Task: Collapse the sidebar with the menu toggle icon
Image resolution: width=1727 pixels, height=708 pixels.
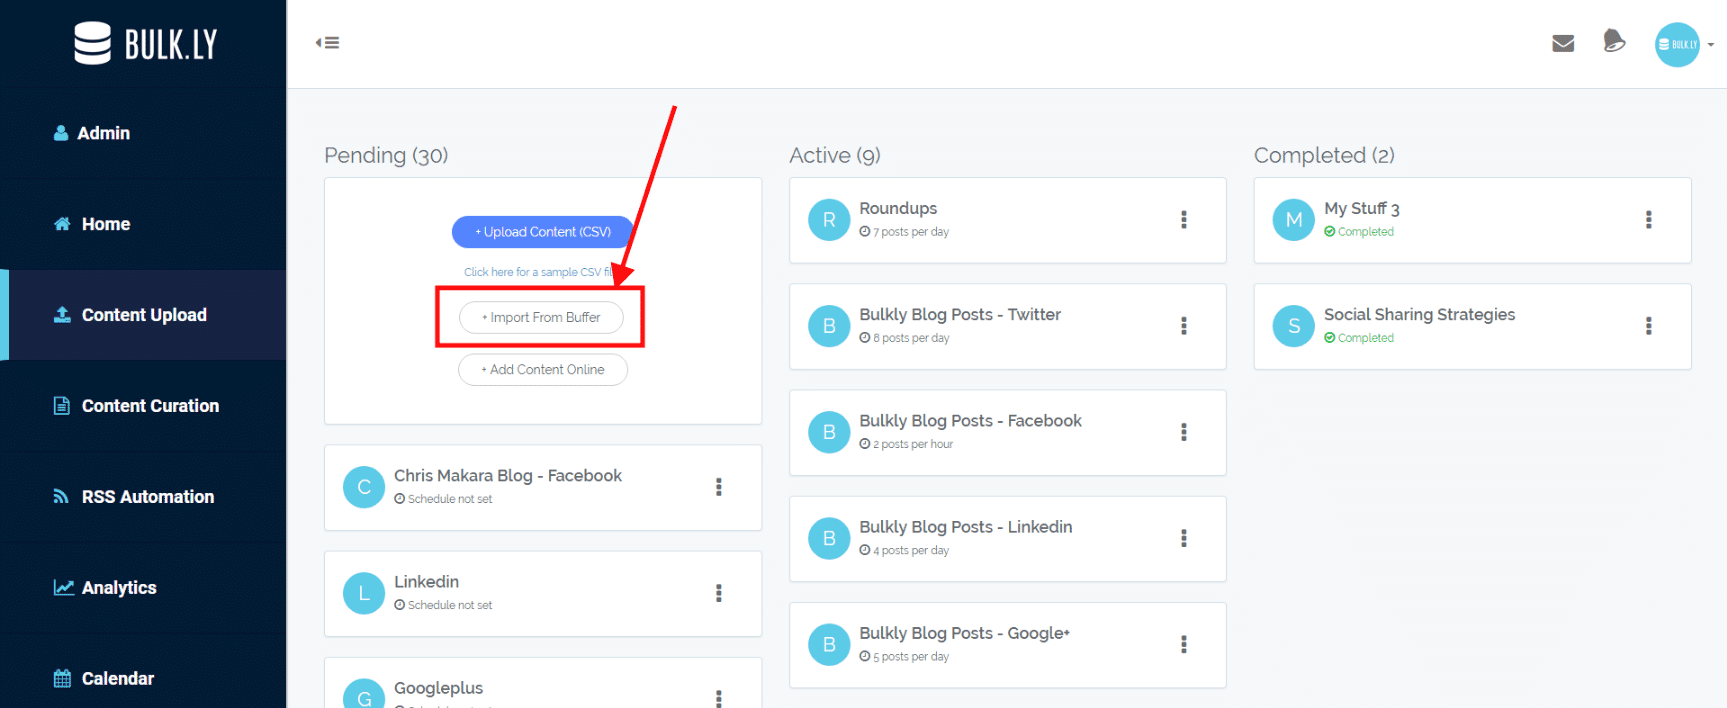Action: [328, 43]
